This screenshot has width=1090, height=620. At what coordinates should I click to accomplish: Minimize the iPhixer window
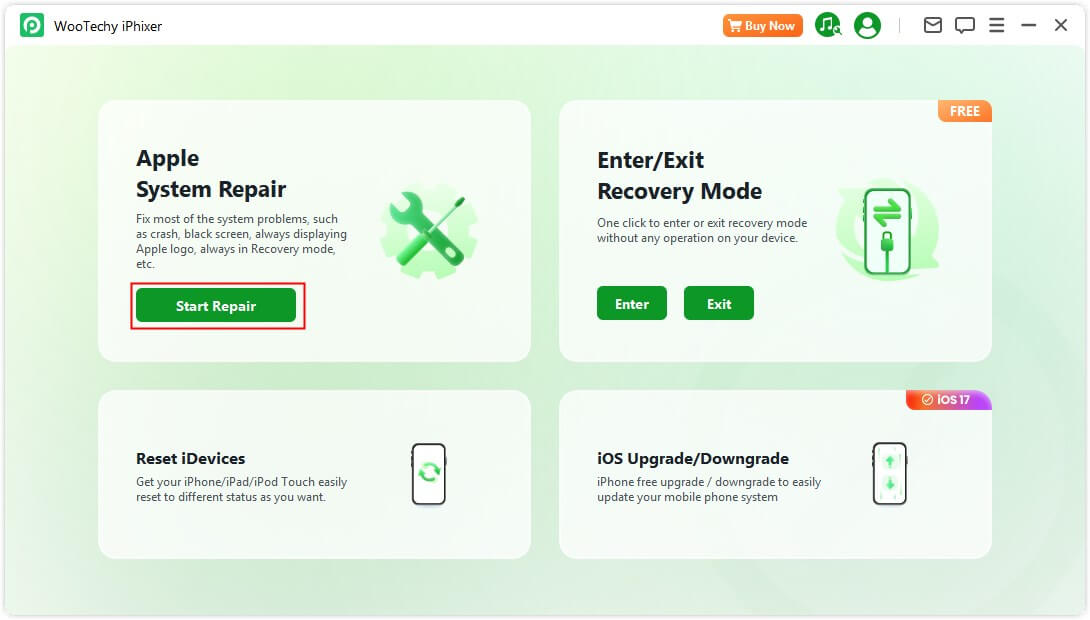tap(1028, 26)
